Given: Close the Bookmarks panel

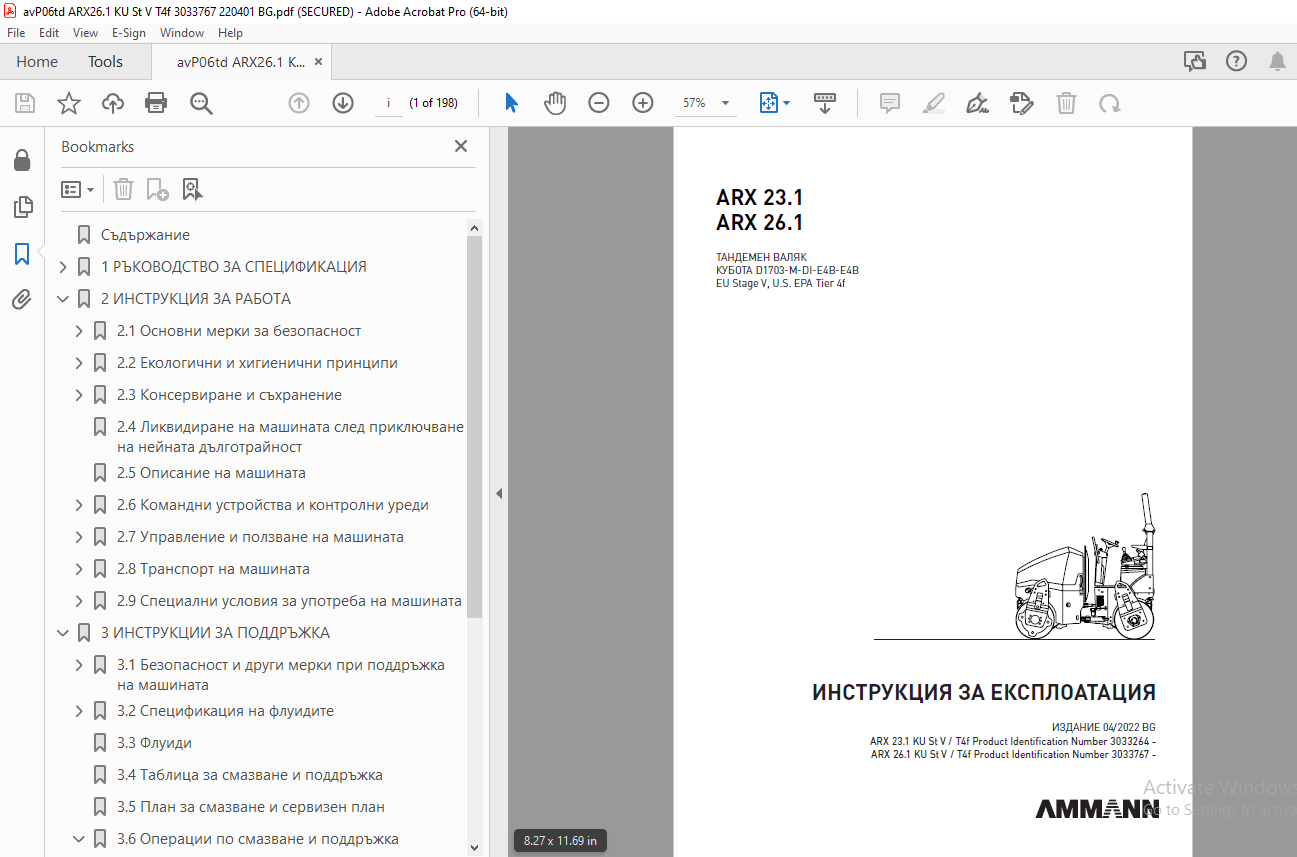Looking at the screenshot, I should click(461, 146).
